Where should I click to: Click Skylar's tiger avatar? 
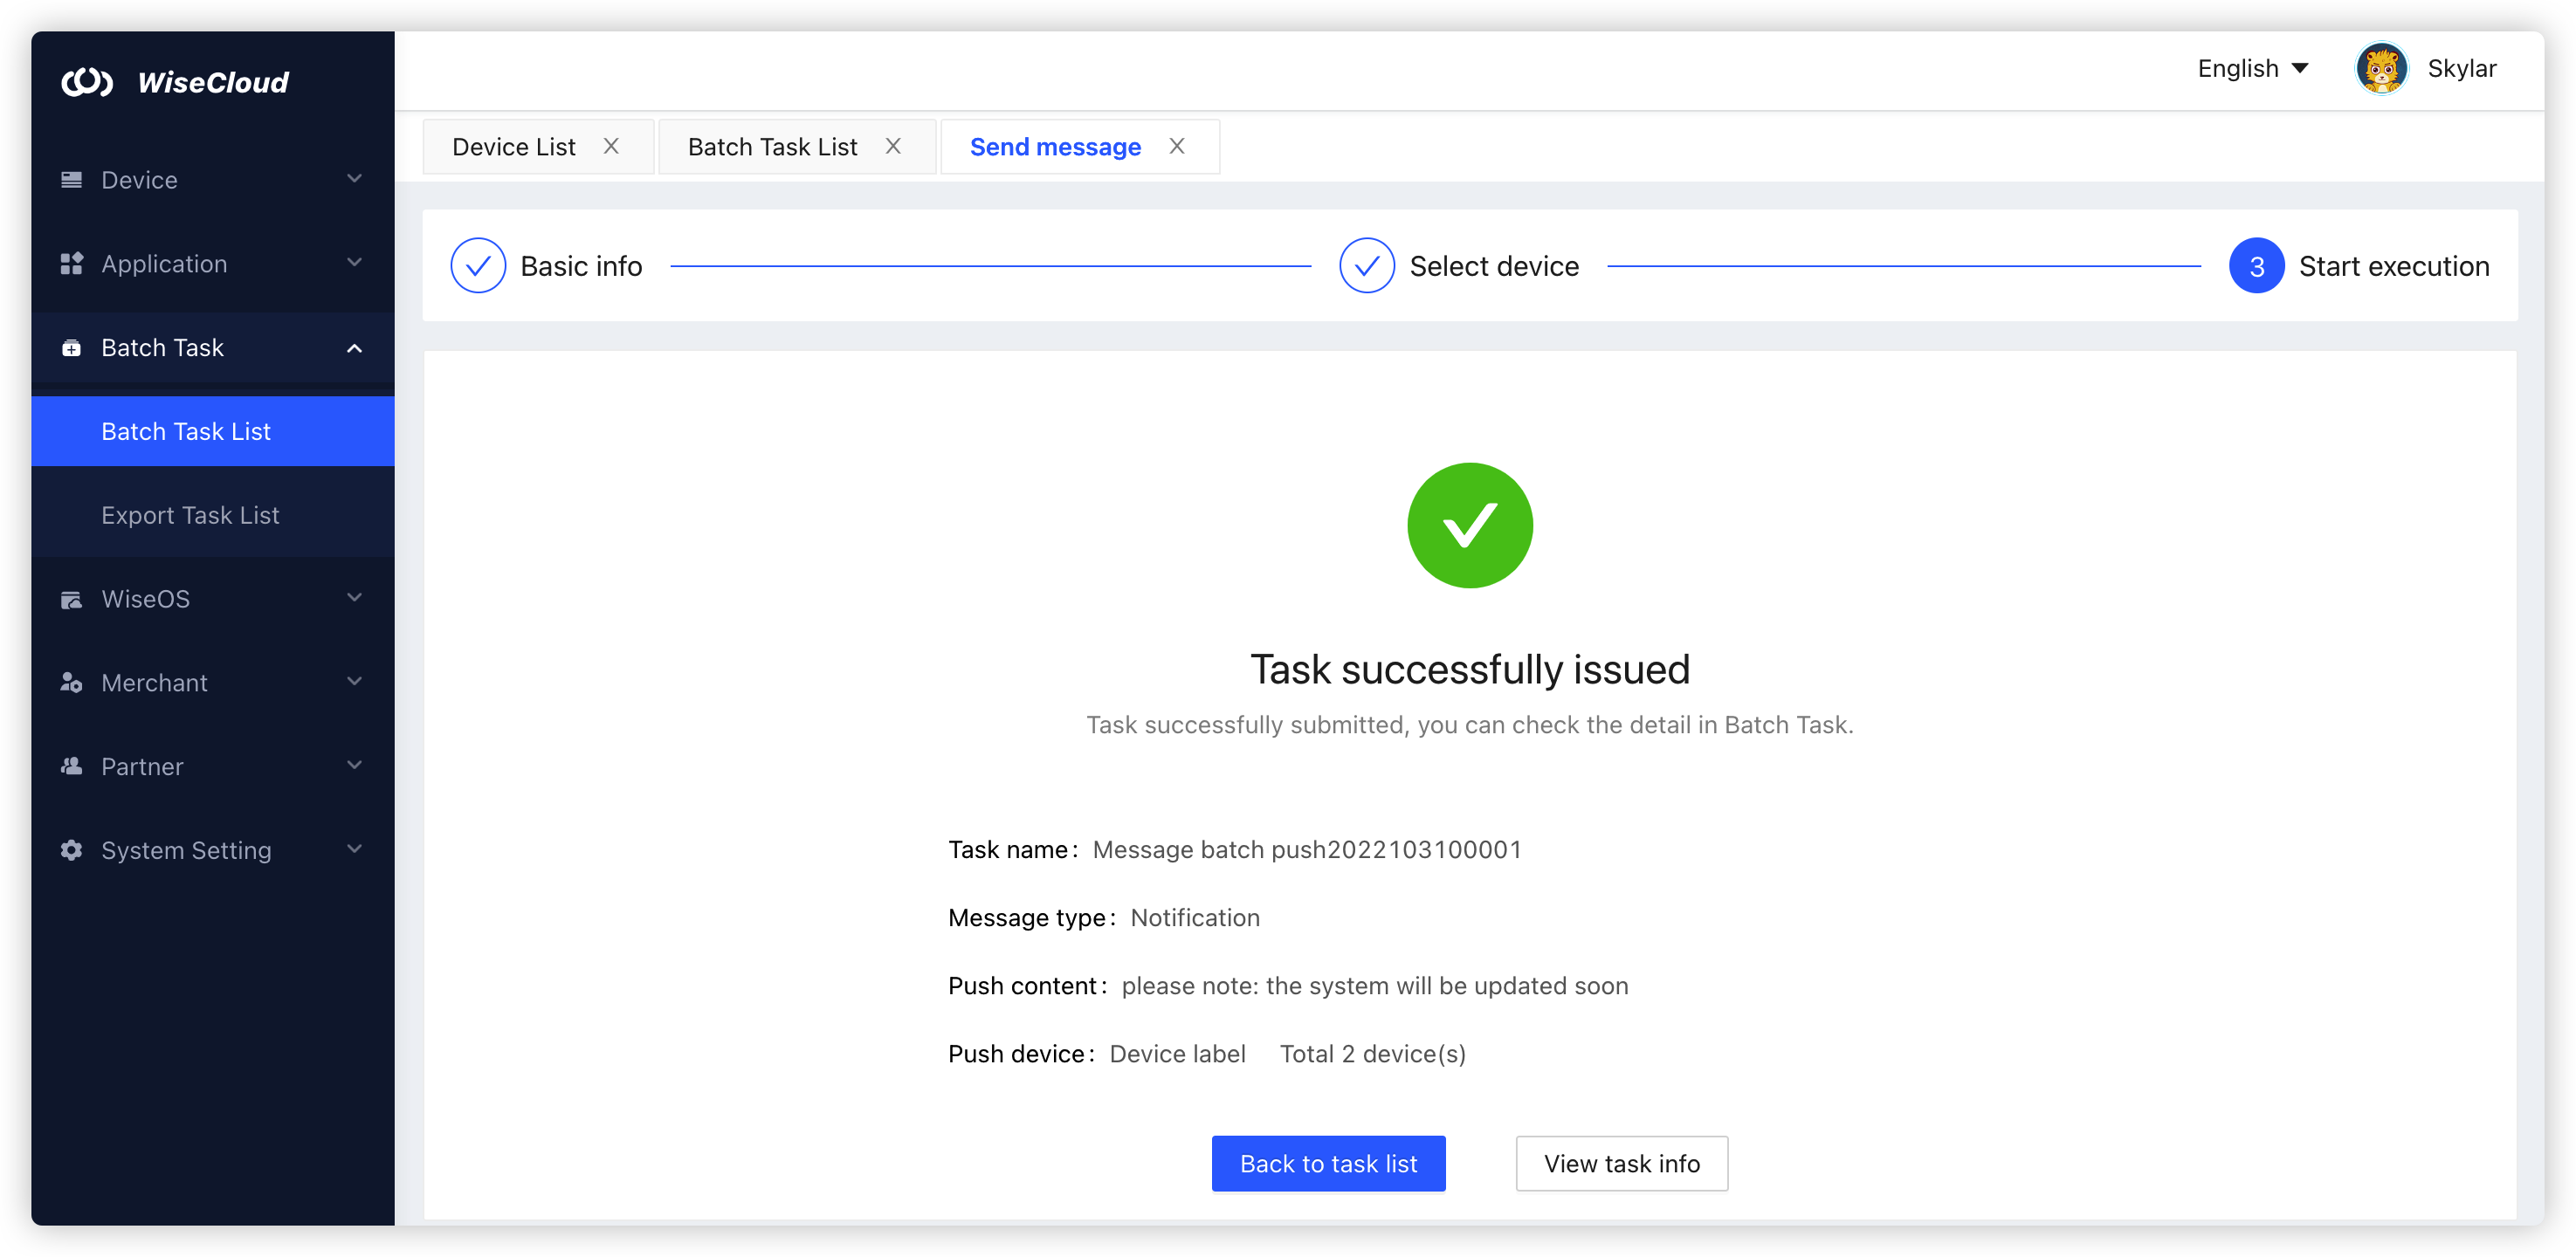pos(2381,68)
